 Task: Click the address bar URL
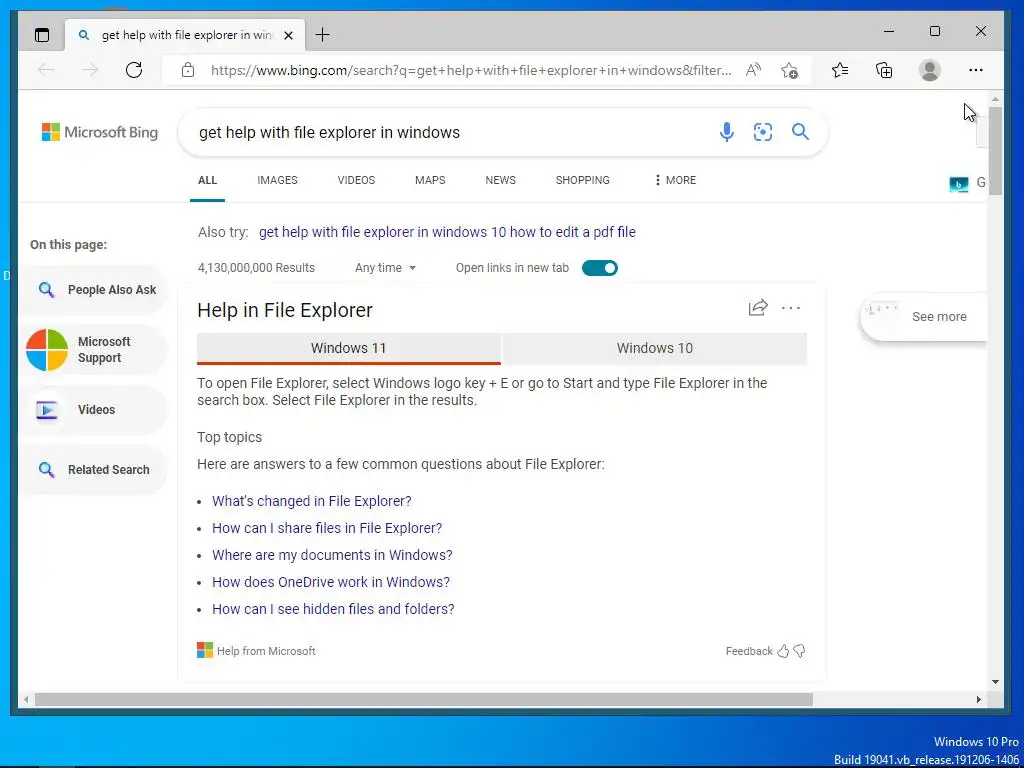tap(471, 70)
